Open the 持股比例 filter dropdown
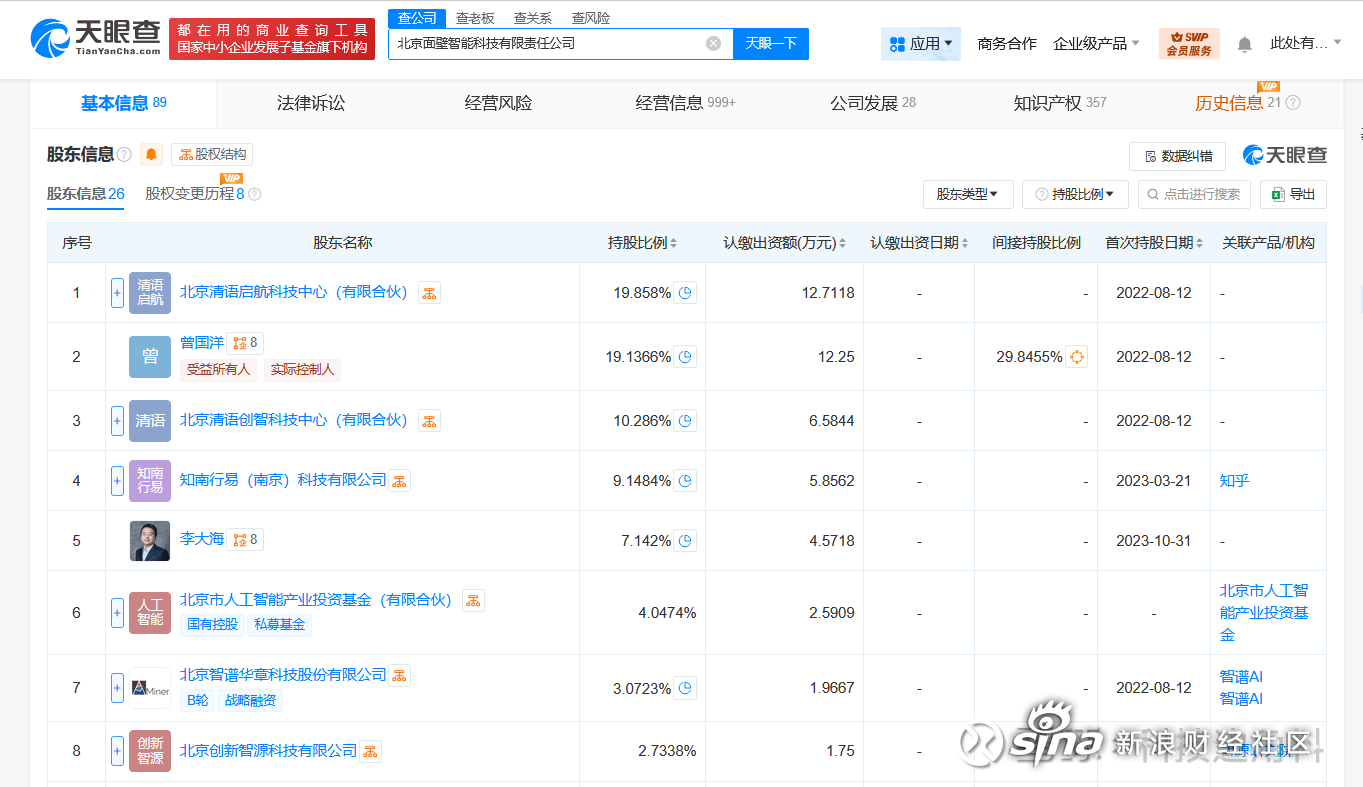The height and width of the screenshot is (787, 1363). pos(1075,194)
